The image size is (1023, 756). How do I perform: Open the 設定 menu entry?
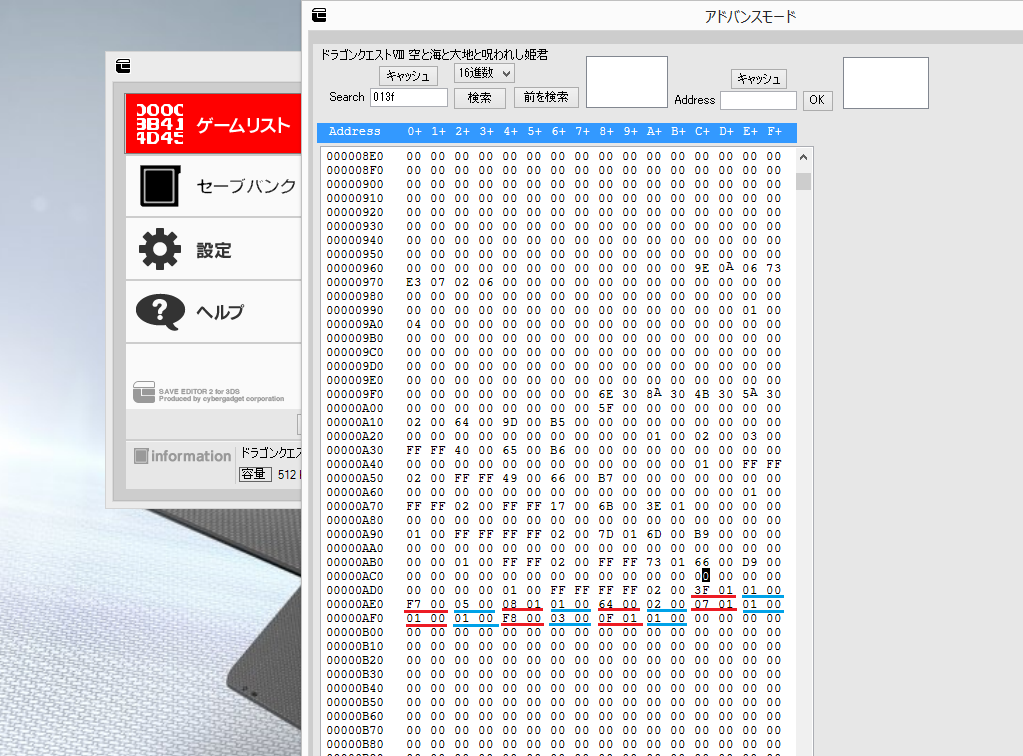(213, 250)
